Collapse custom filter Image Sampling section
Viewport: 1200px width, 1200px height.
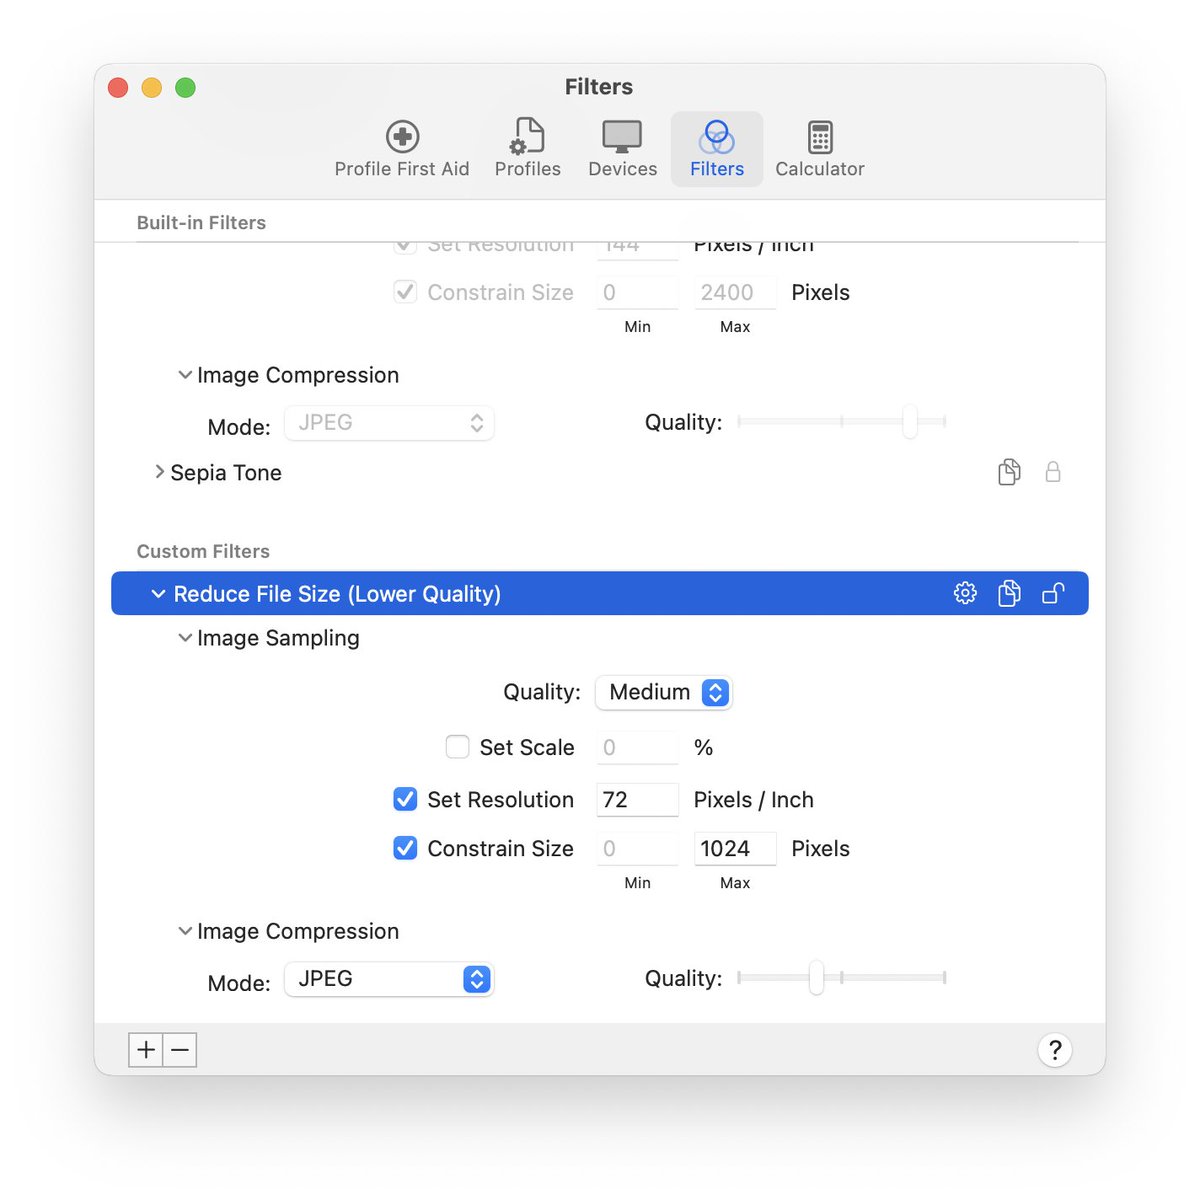tap(185, 638)
